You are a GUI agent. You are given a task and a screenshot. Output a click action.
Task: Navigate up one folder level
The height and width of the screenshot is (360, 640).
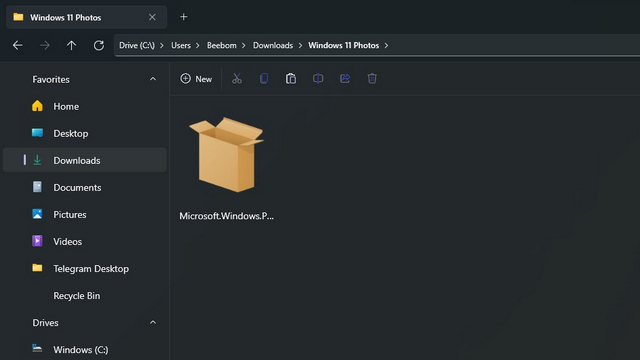click(x=71, y=45)
